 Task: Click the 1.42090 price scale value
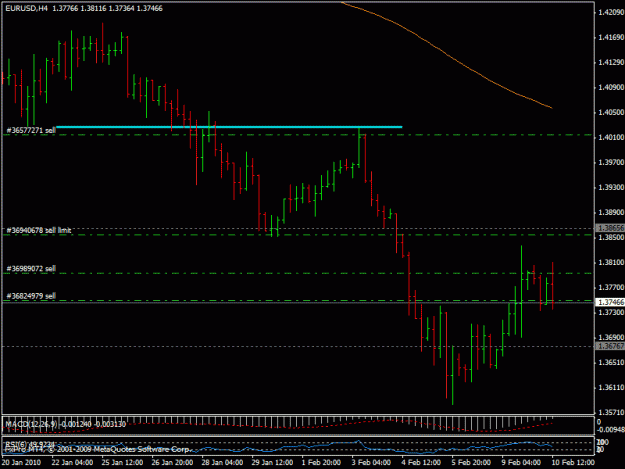tap(611, 12)
